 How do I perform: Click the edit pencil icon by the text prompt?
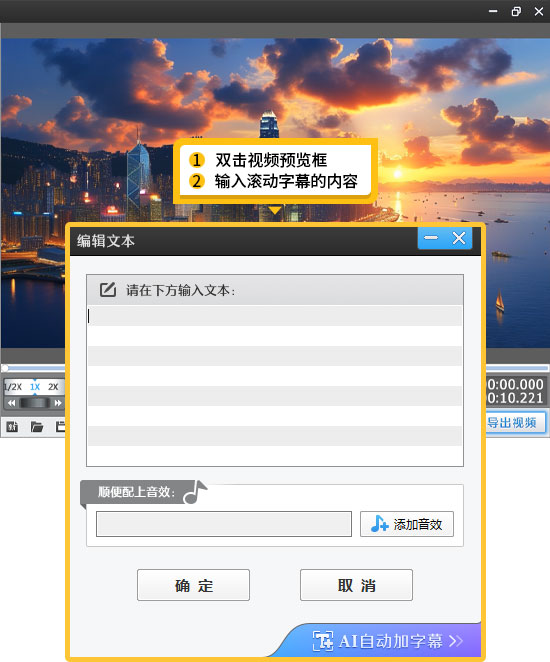tap(108, 290)
